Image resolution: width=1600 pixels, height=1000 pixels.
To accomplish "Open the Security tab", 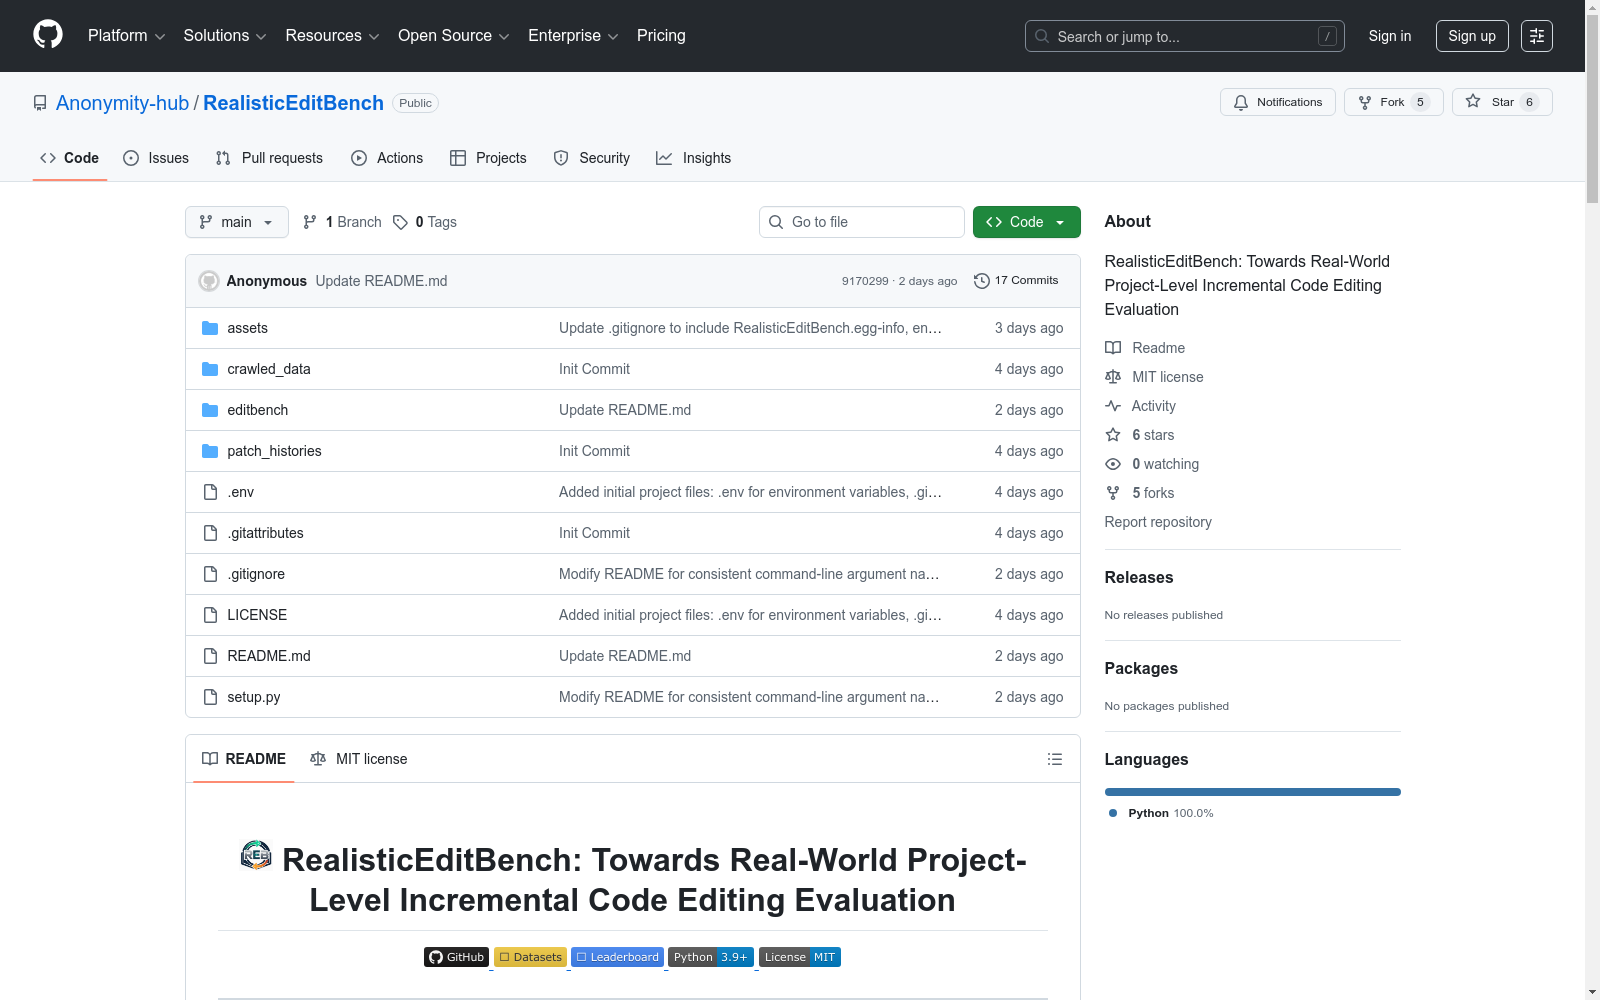I will 592,158.
